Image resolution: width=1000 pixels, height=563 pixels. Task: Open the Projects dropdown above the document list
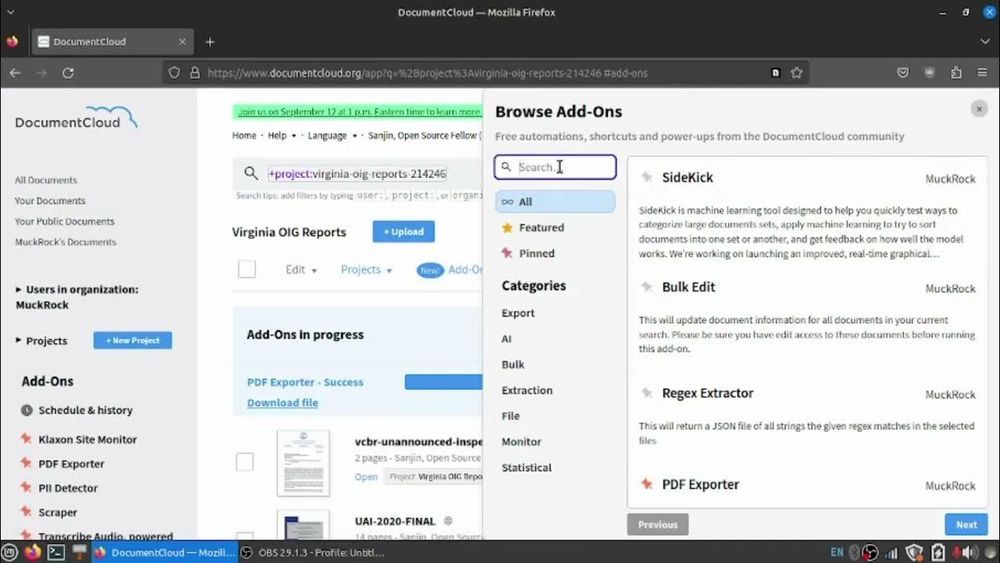(x=366, y=270)
